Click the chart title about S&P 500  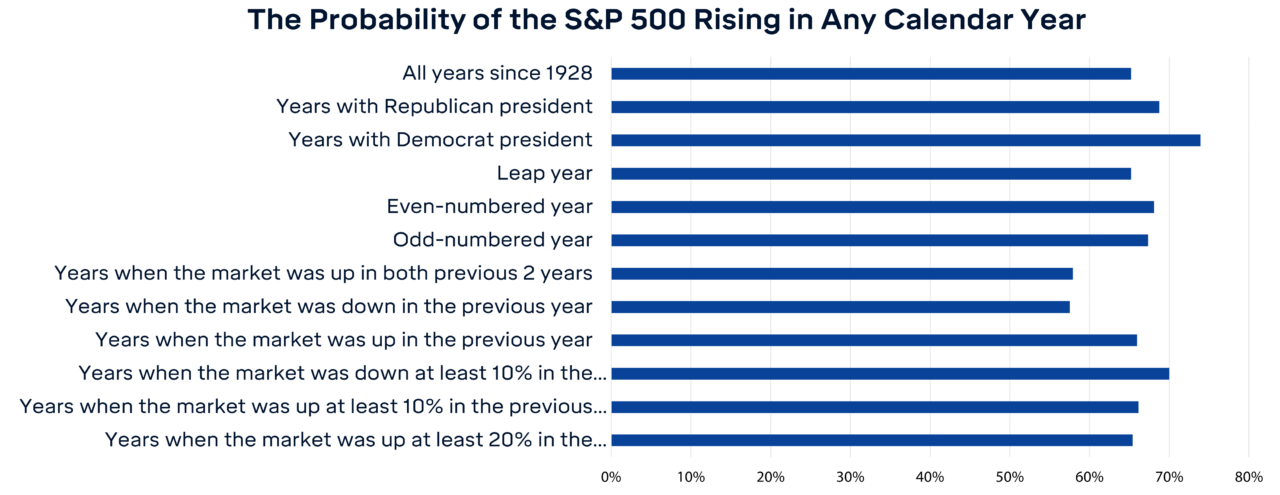666,20
